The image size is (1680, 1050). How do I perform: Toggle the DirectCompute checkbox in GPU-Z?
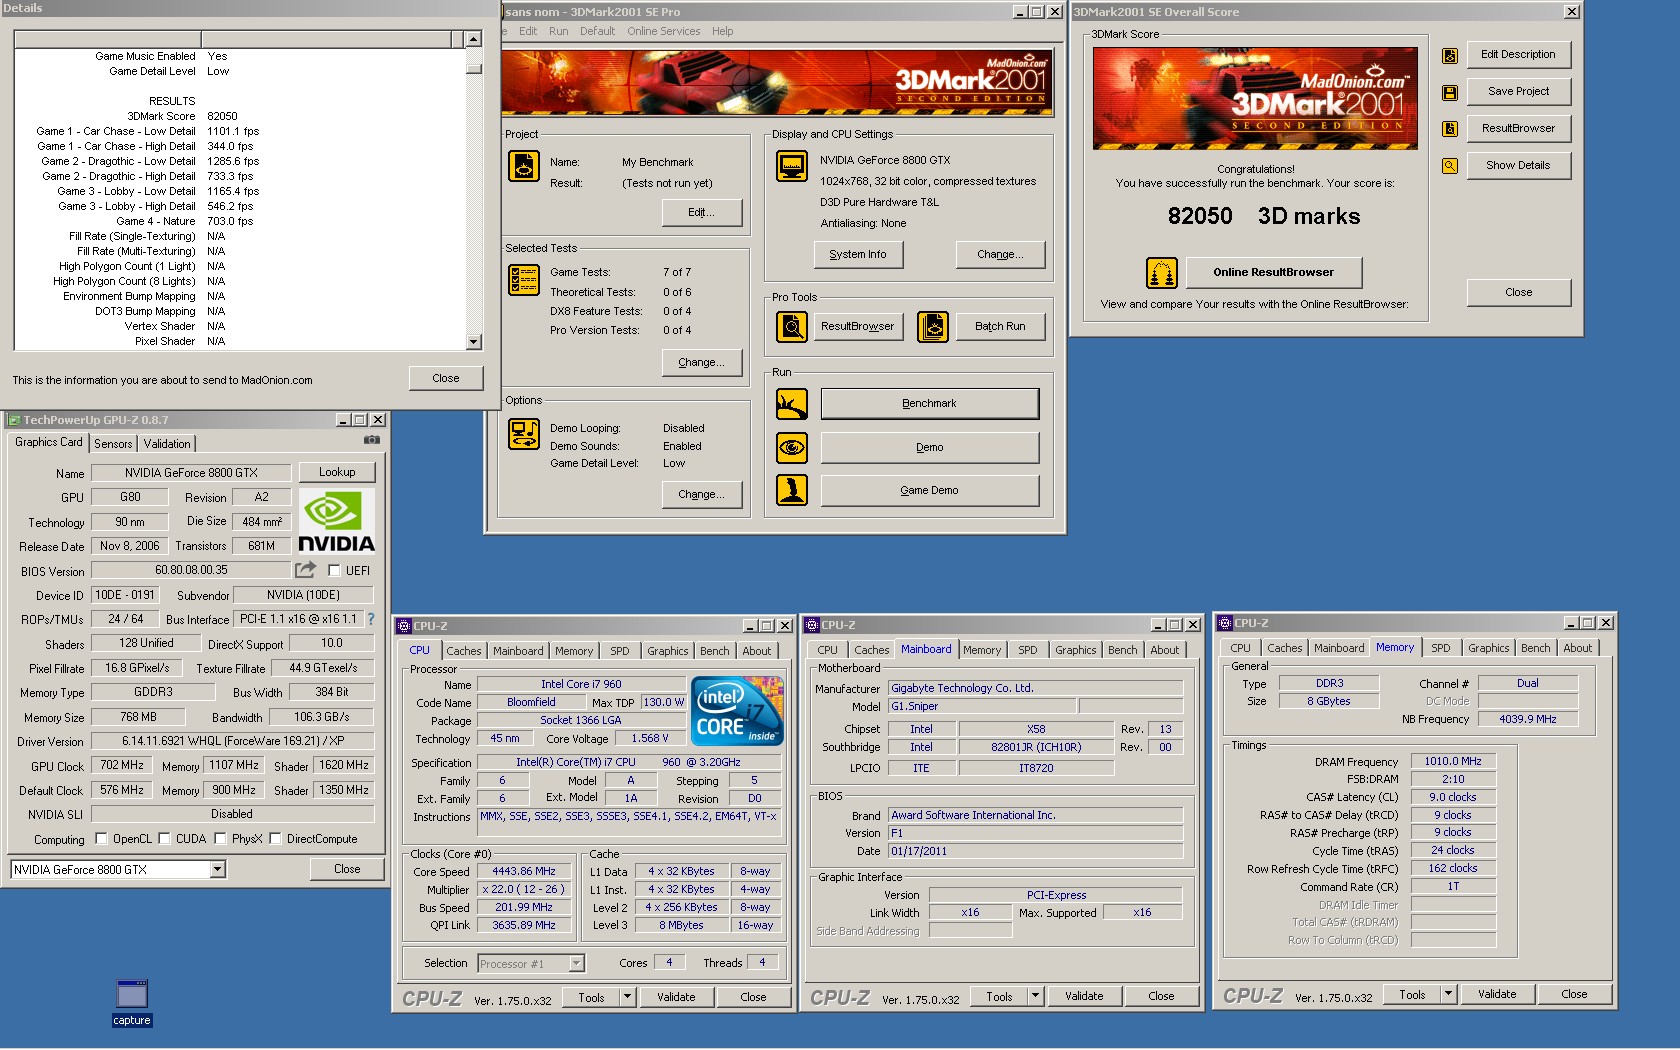coord(275,839)
